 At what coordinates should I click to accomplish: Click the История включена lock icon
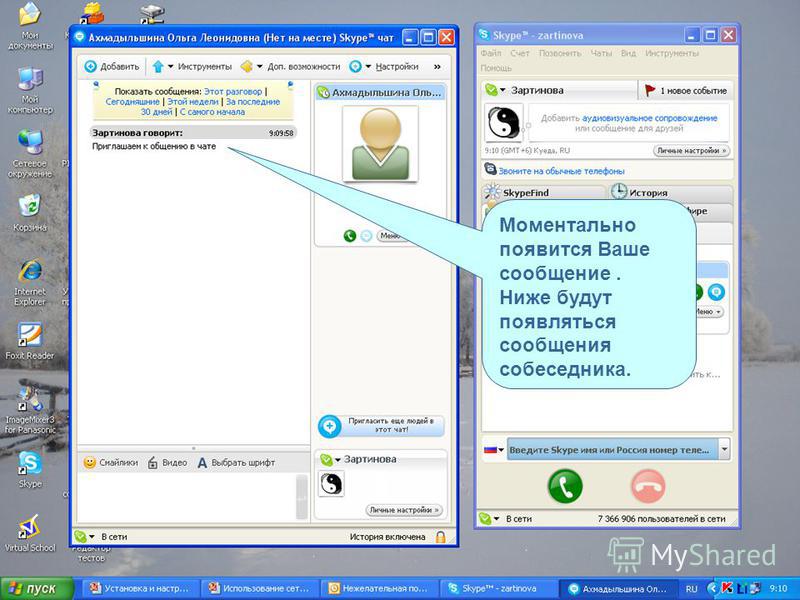click(440, 537)
